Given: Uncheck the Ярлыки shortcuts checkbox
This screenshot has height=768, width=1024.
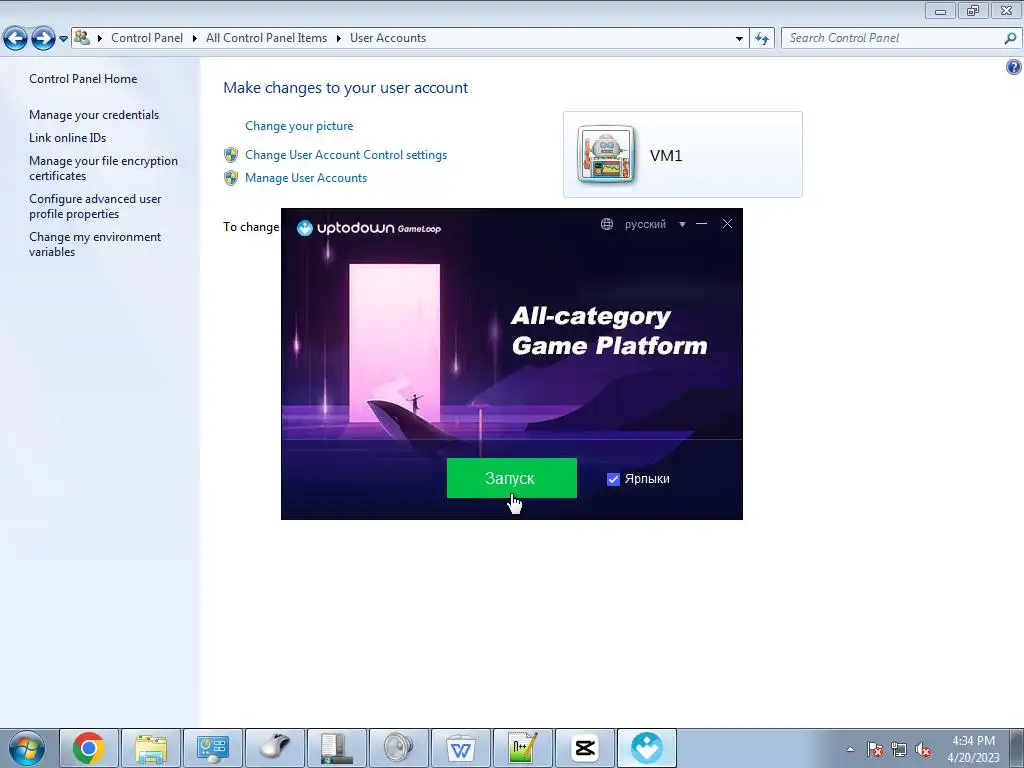Looking at the screenshot, I should 613,479.
